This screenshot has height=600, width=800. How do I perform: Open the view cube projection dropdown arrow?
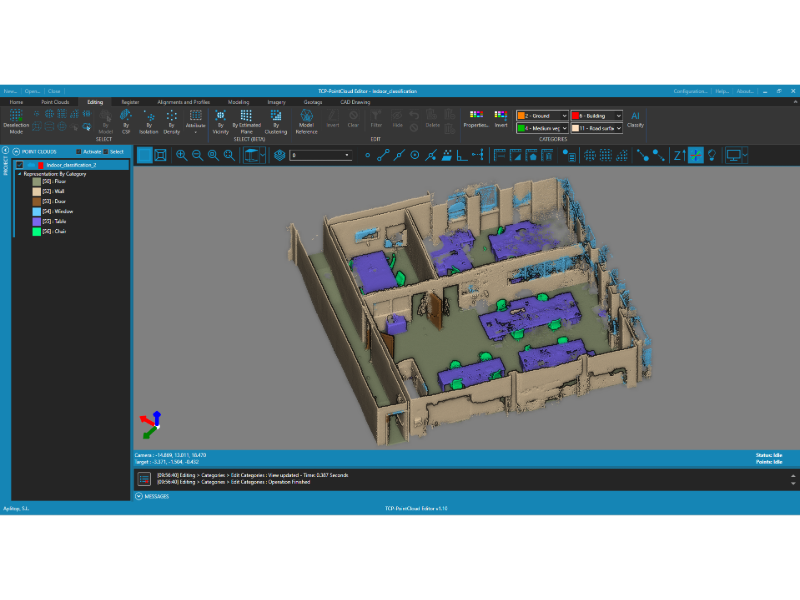tap(263, 155)
